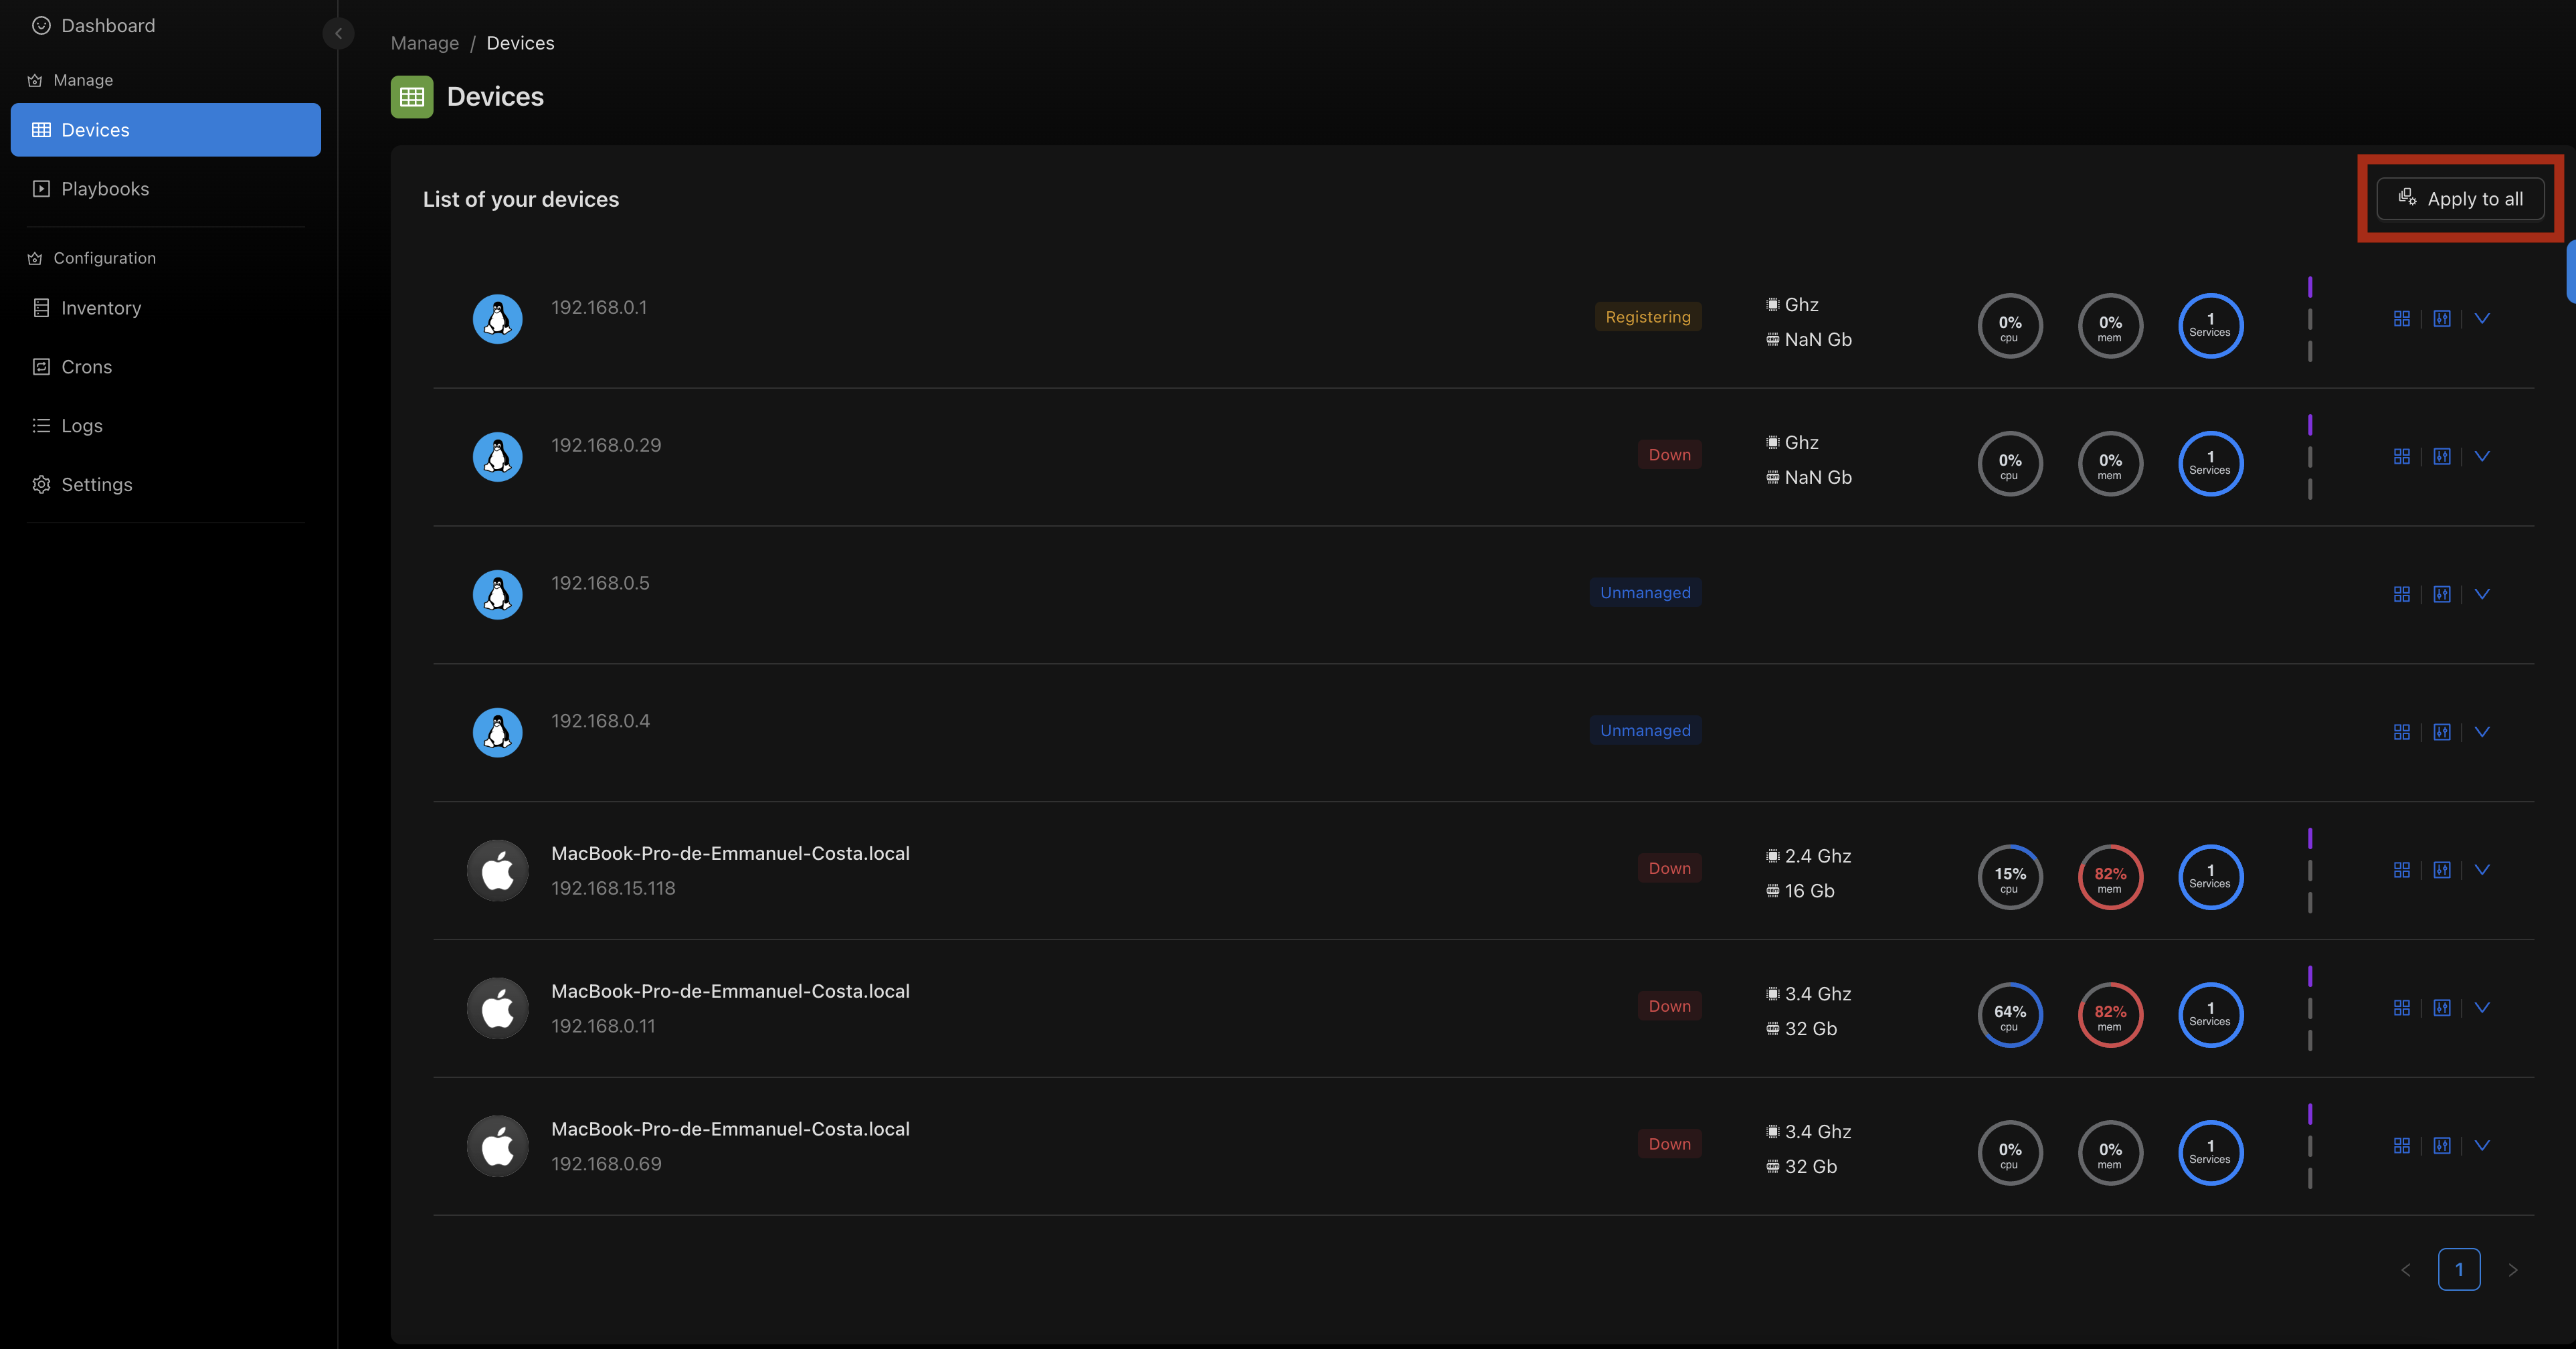Click the Apple icon for 192.168.0.69

click(498, 1146)
